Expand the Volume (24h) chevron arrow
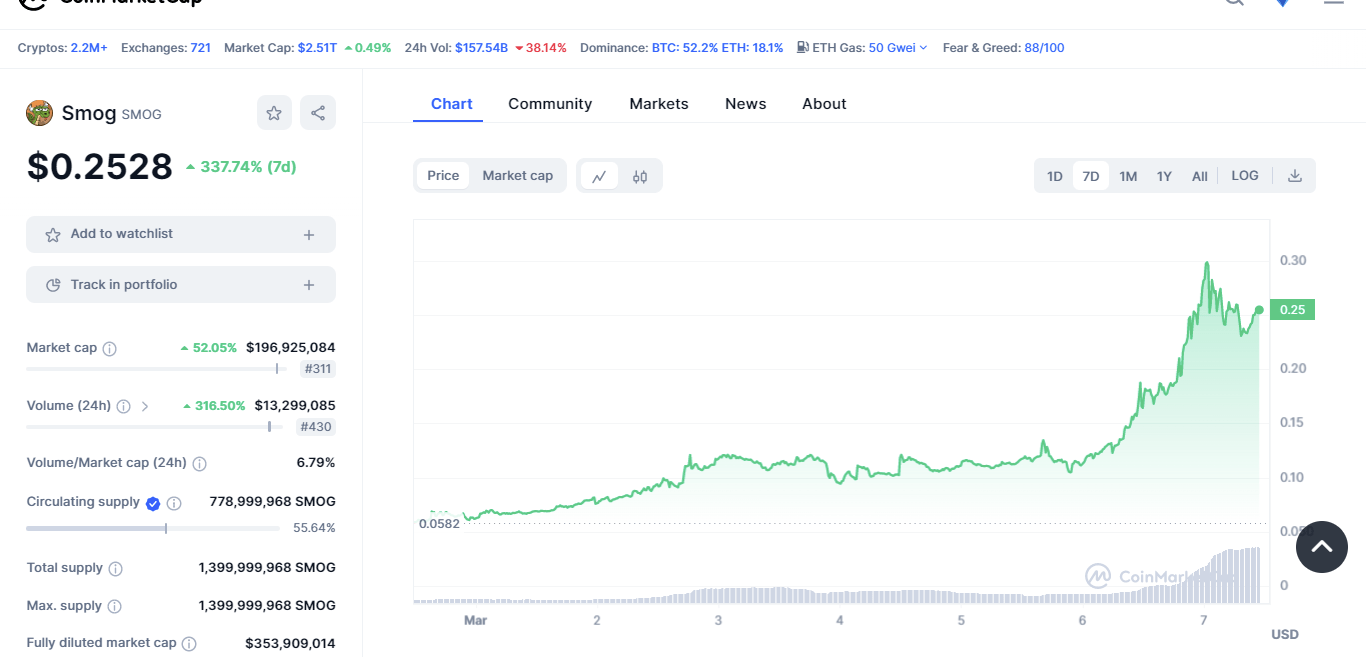Screen dimensions: 1366x657 click(145, 406)
